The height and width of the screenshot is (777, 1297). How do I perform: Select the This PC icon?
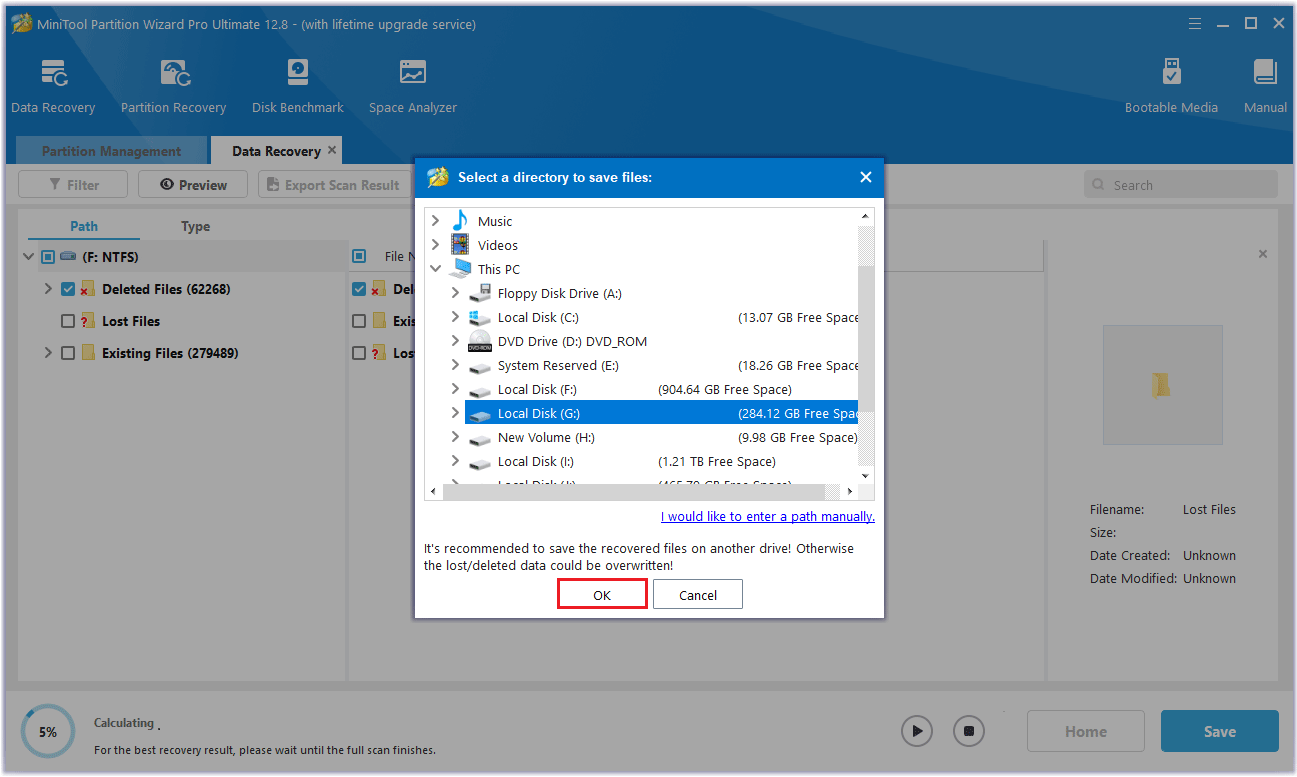pos(459,269)
